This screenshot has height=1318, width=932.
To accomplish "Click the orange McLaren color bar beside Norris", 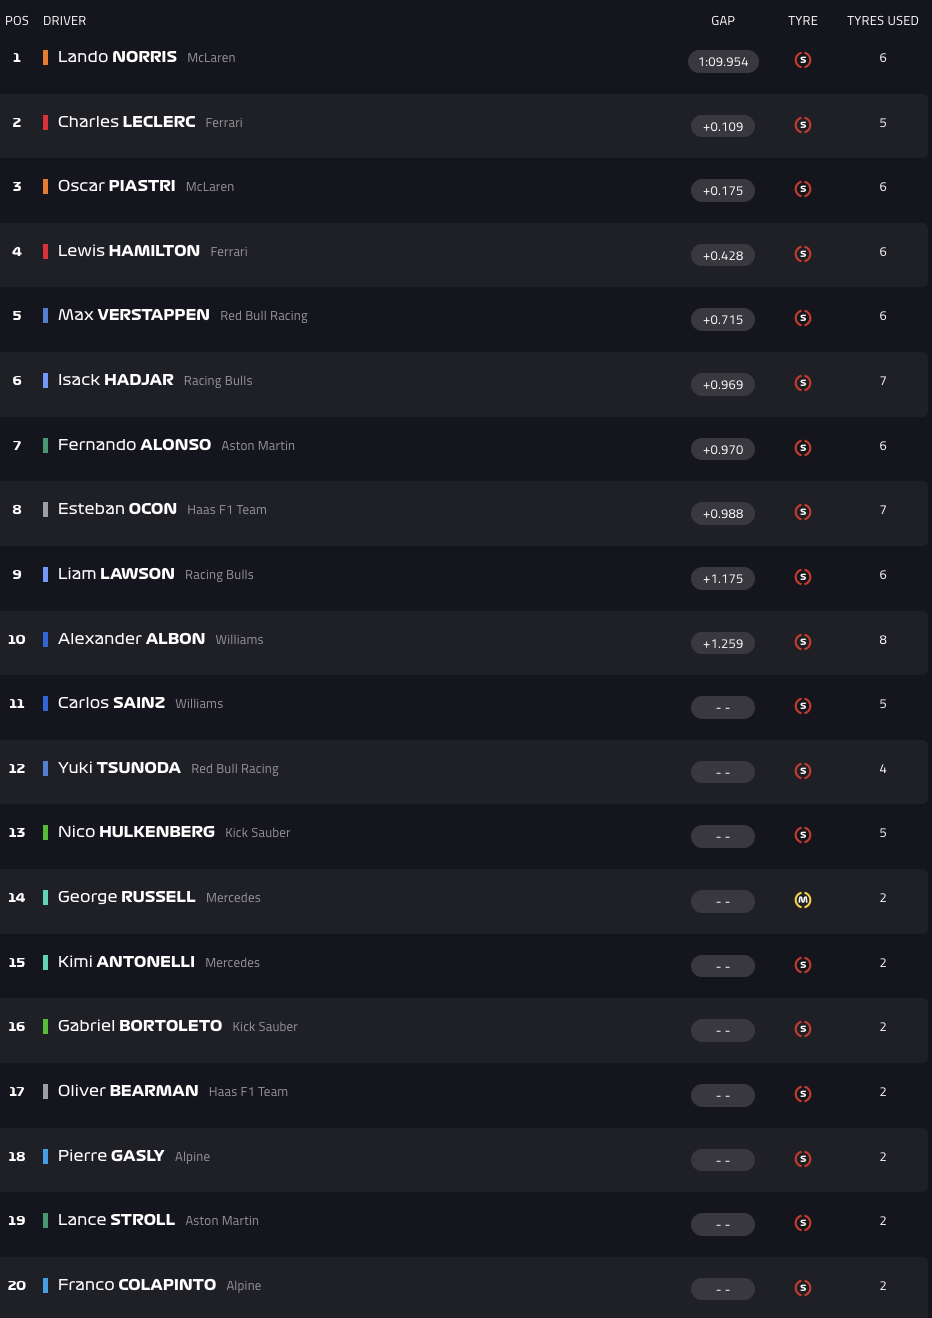I will tap(45, 57).
